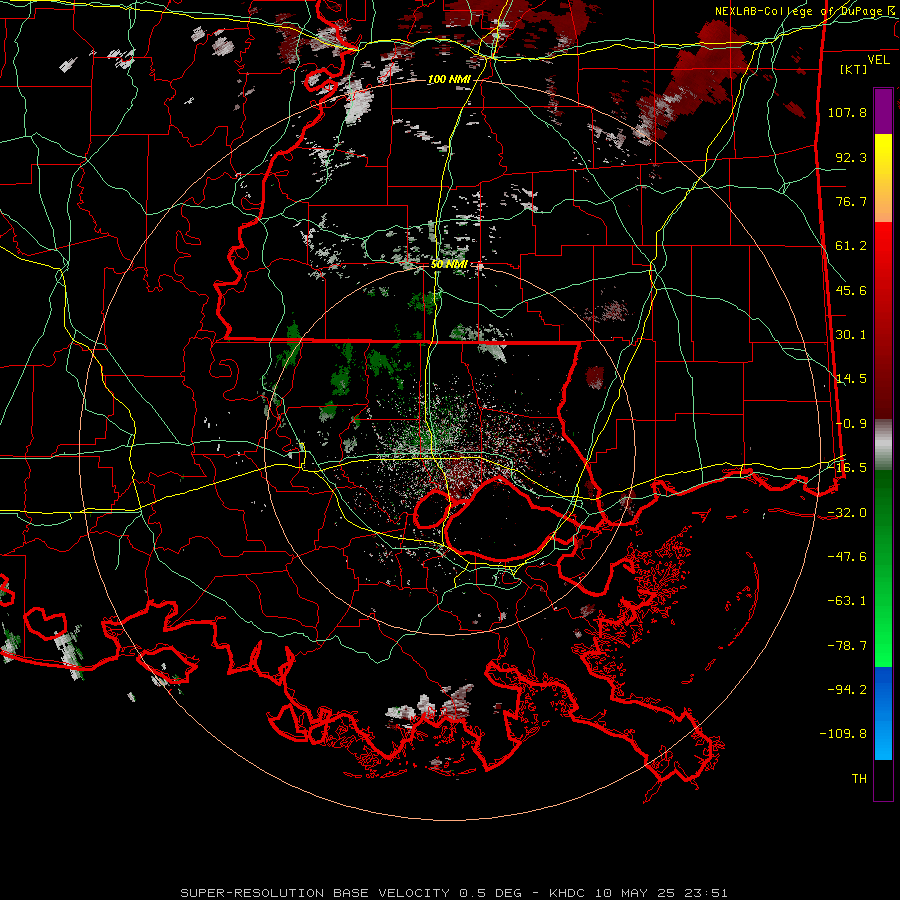
Task: Click the 30.1 velocity scale value
Action: click(851, 335)
